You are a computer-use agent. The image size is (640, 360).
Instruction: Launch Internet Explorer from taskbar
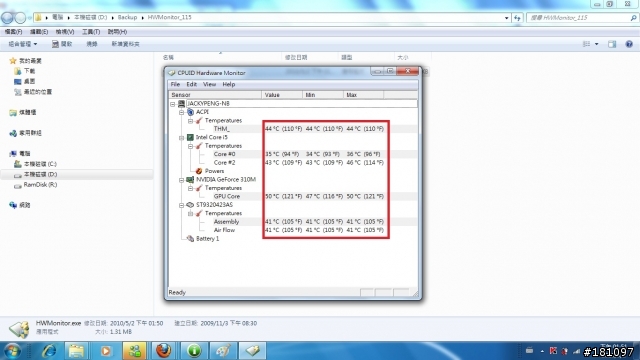[x=49, y=351]
